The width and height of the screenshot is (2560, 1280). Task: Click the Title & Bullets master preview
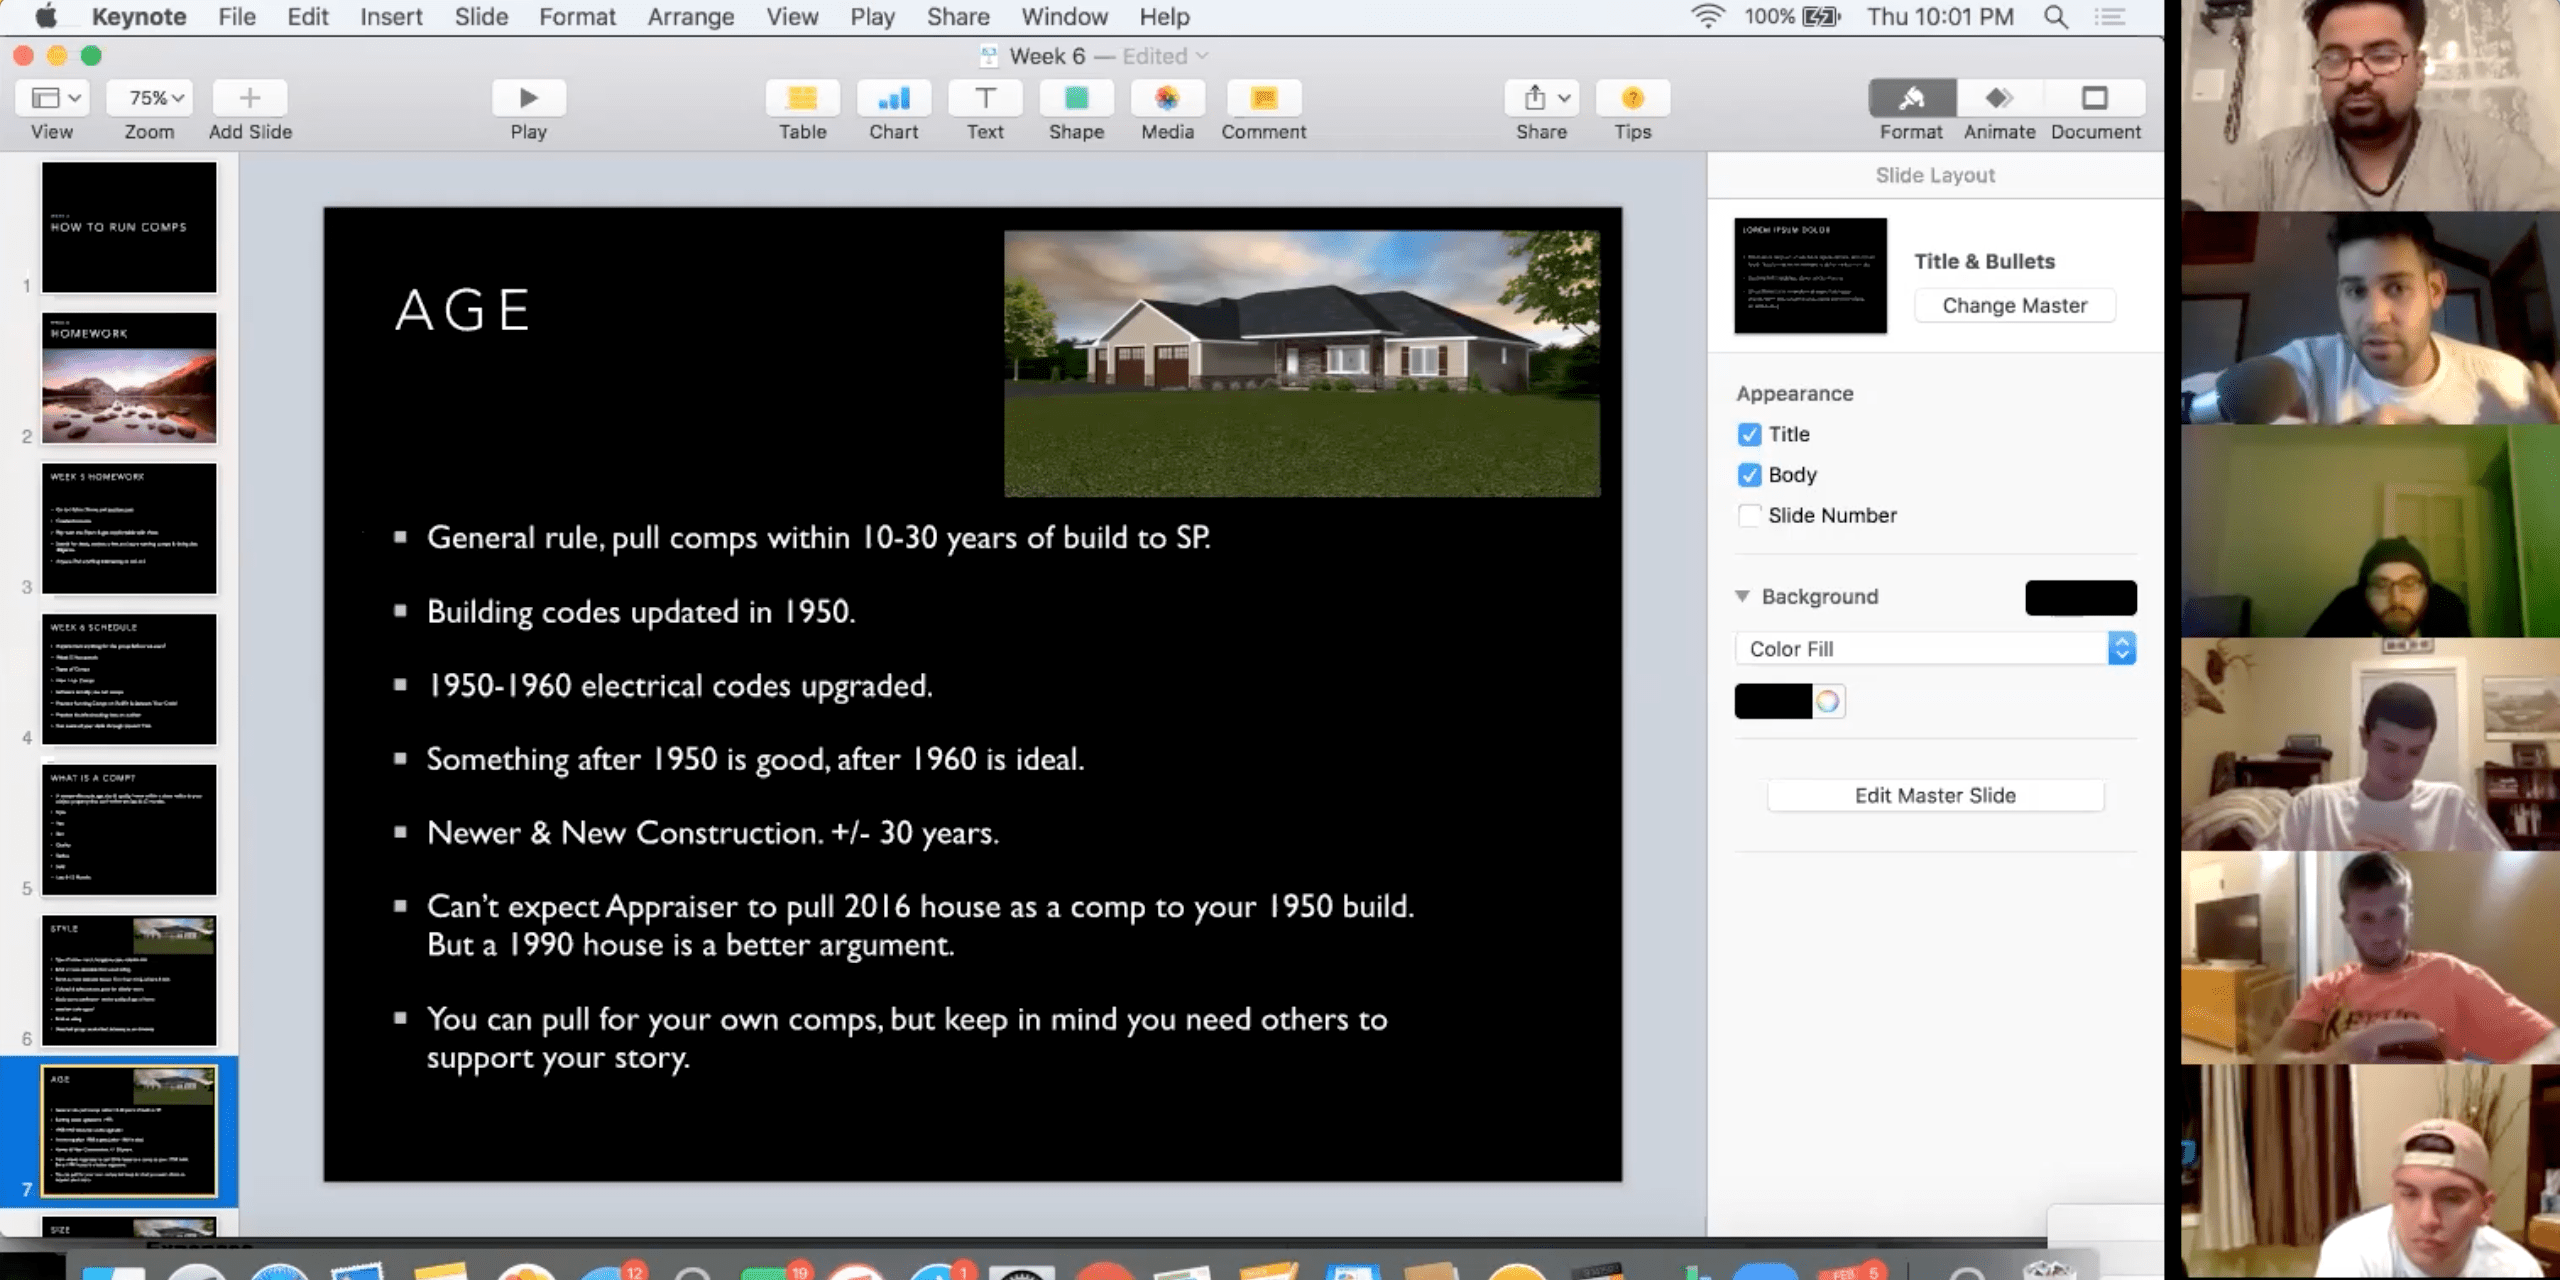(1810, 275)
